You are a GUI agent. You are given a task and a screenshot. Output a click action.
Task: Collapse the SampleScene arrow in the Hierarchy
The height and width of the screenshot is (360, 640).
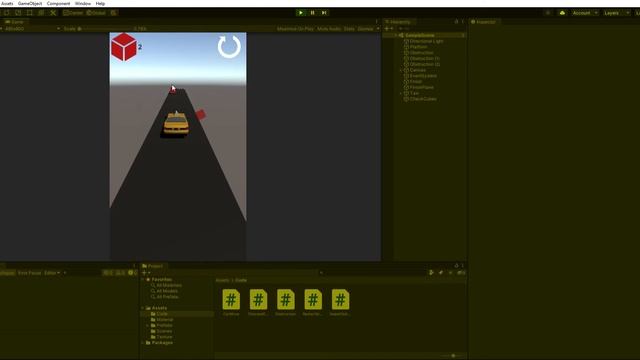tap(396, 36)
